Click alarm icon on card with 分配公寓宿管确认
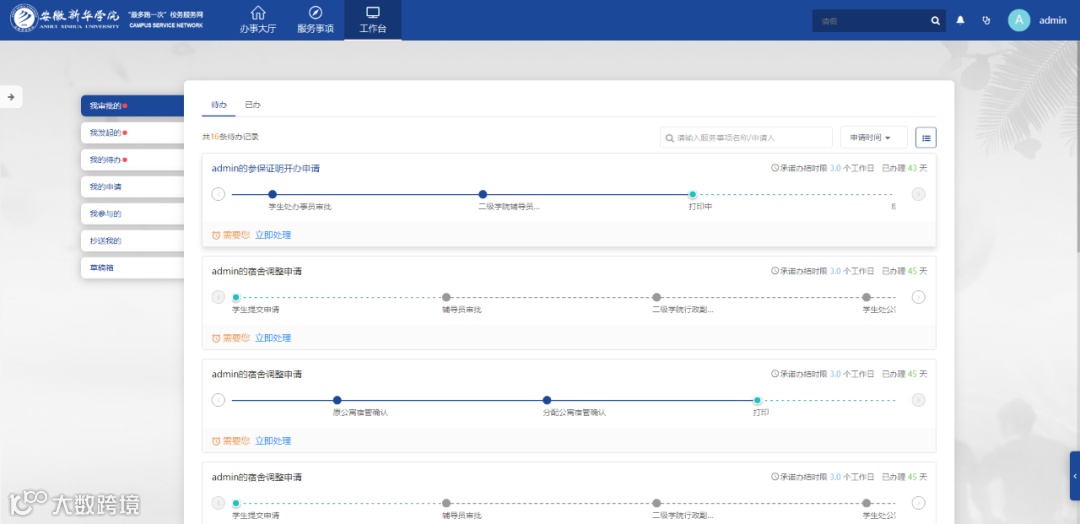The height and width of the screenshot is (524, 1080). click(x=216, y=441)
